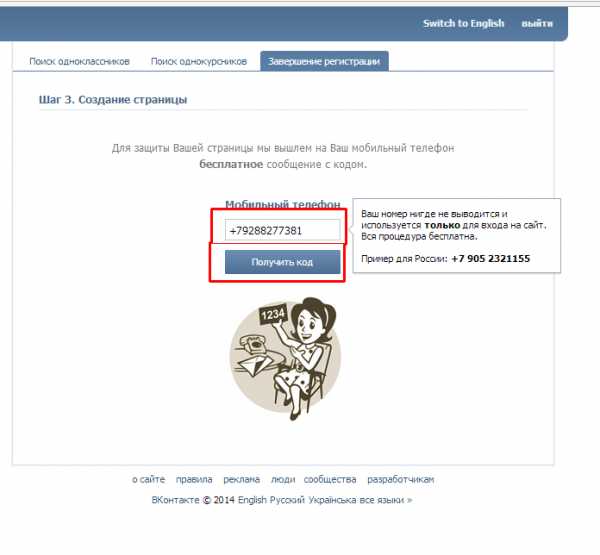Image resolution: width=600 pixels, height=555 pixels.
Task: Click the Шаг 3. Создание страницы heading
Action: coord(113,100)
